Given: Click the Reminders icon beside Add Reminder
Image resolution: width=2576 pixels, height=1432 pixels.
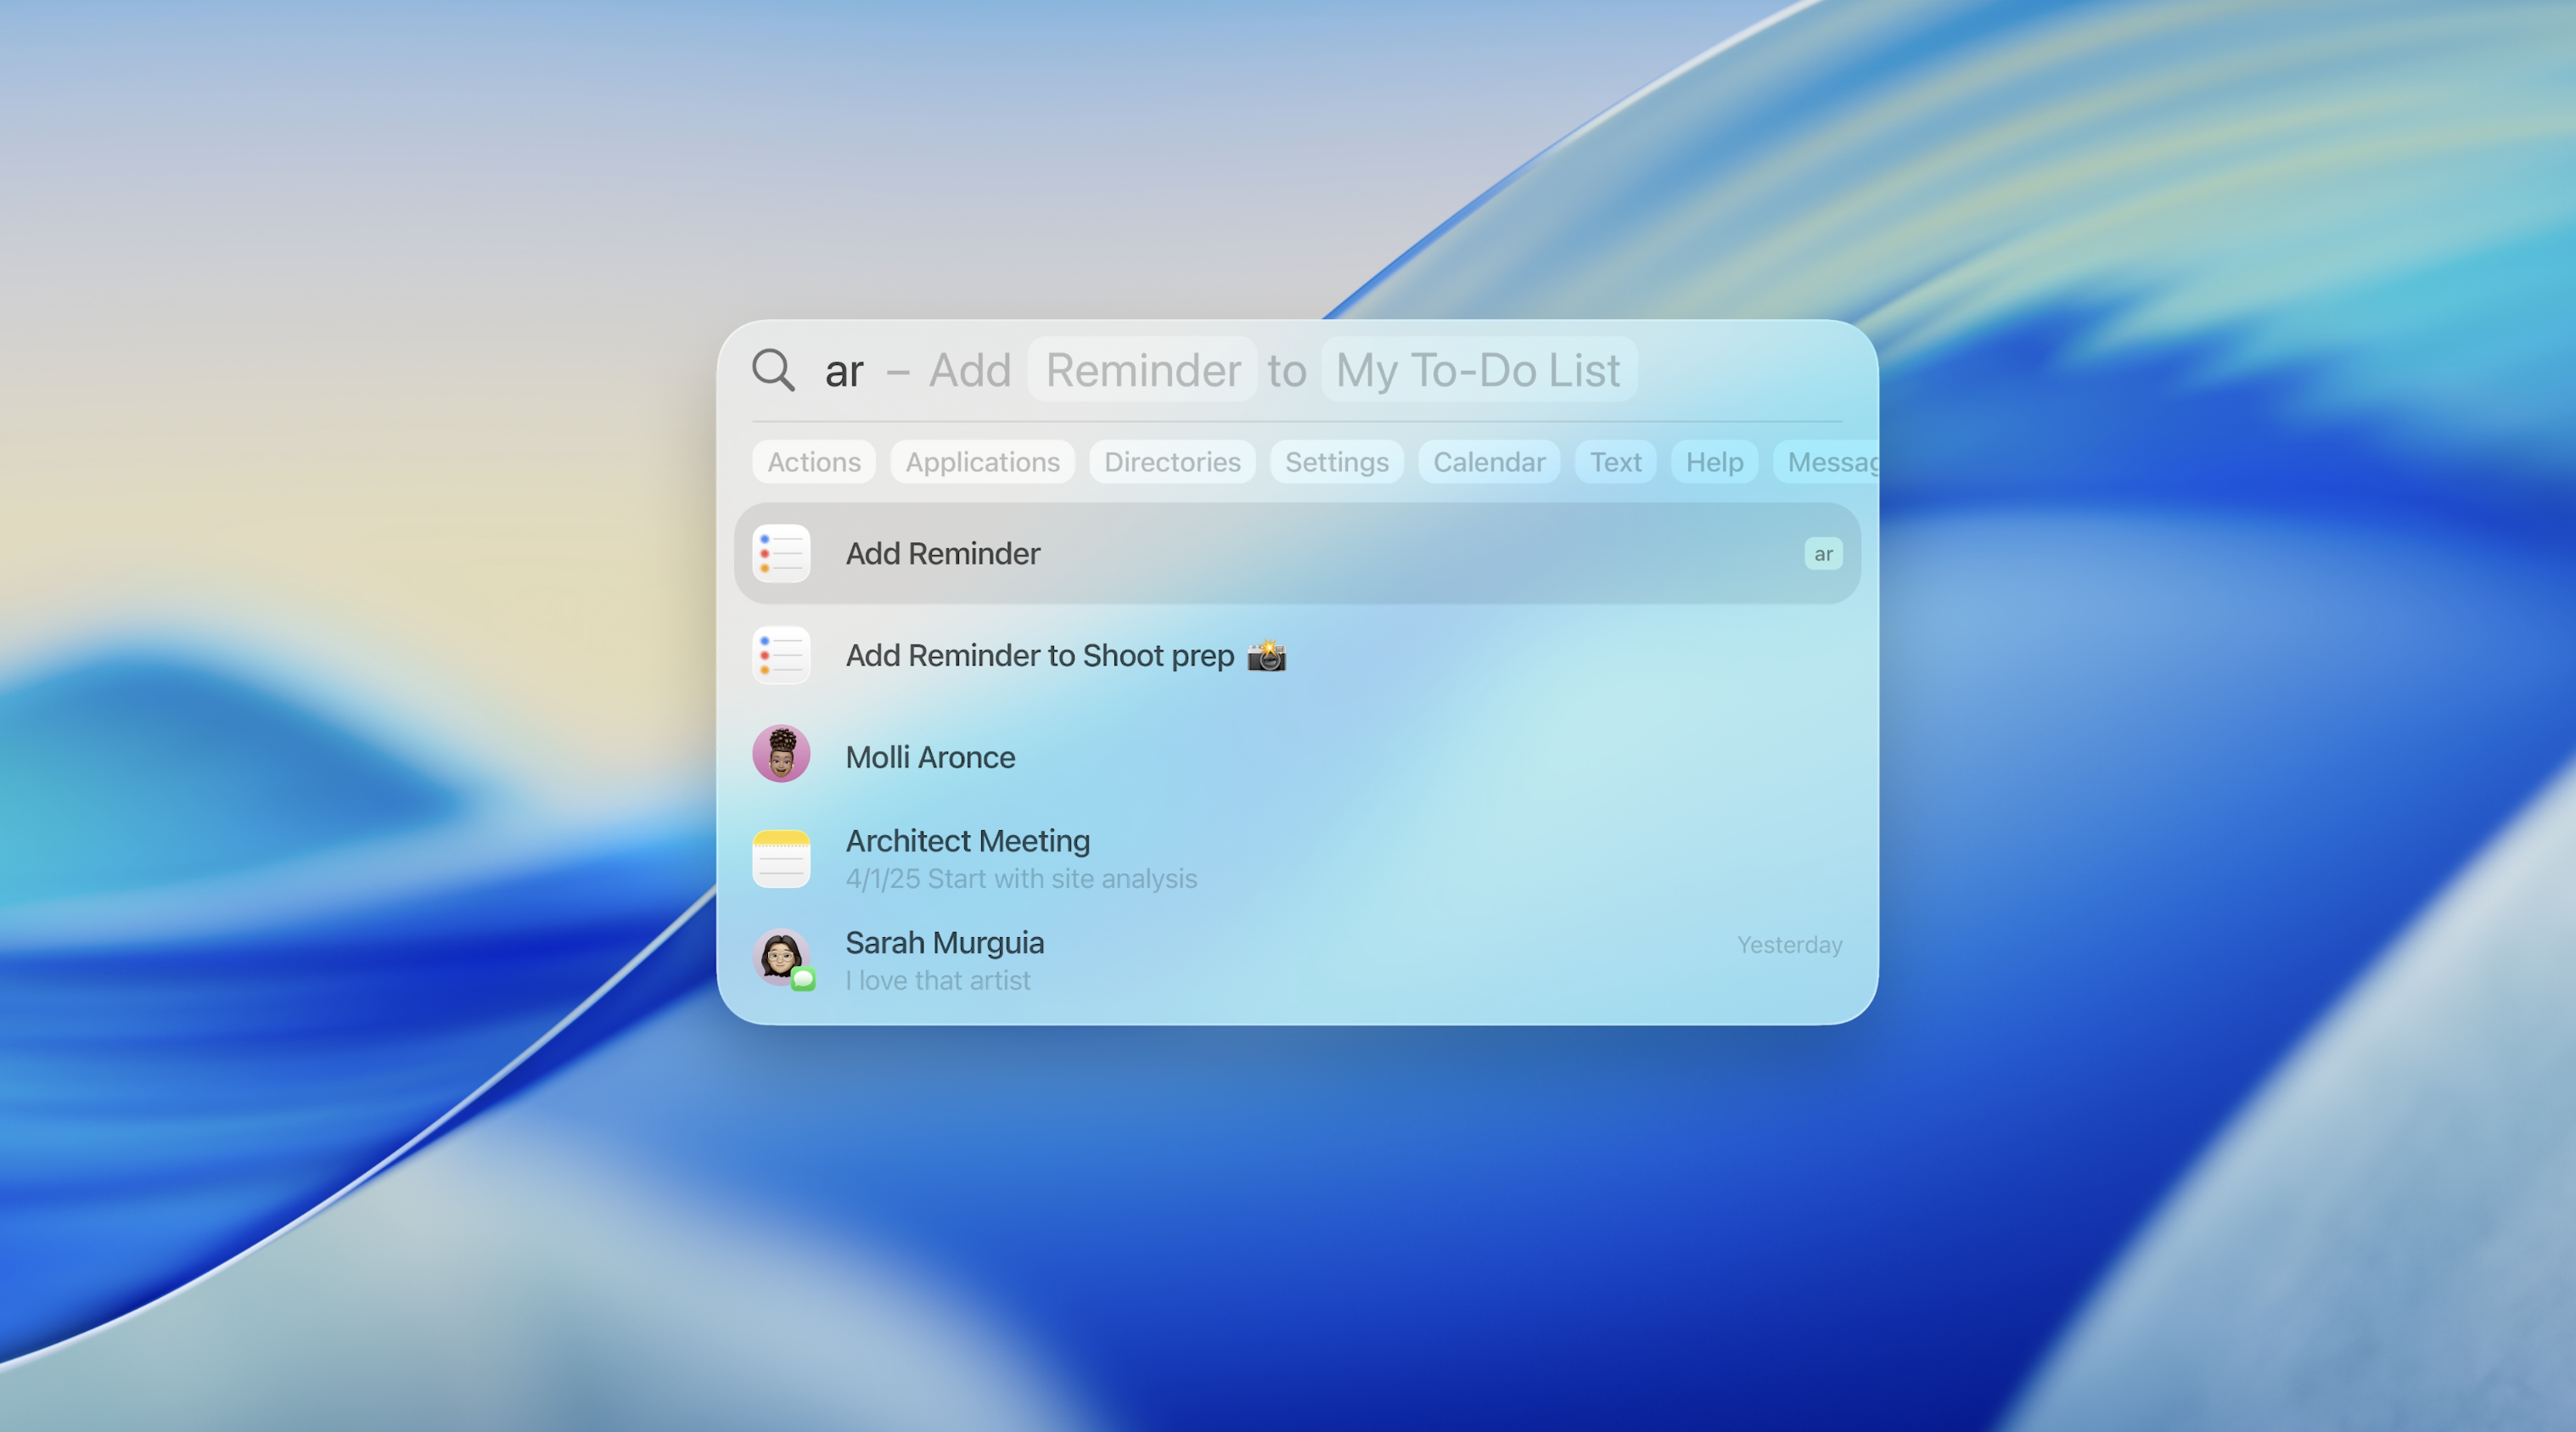Looking at the screenshot, I should [x=781, y=553].
